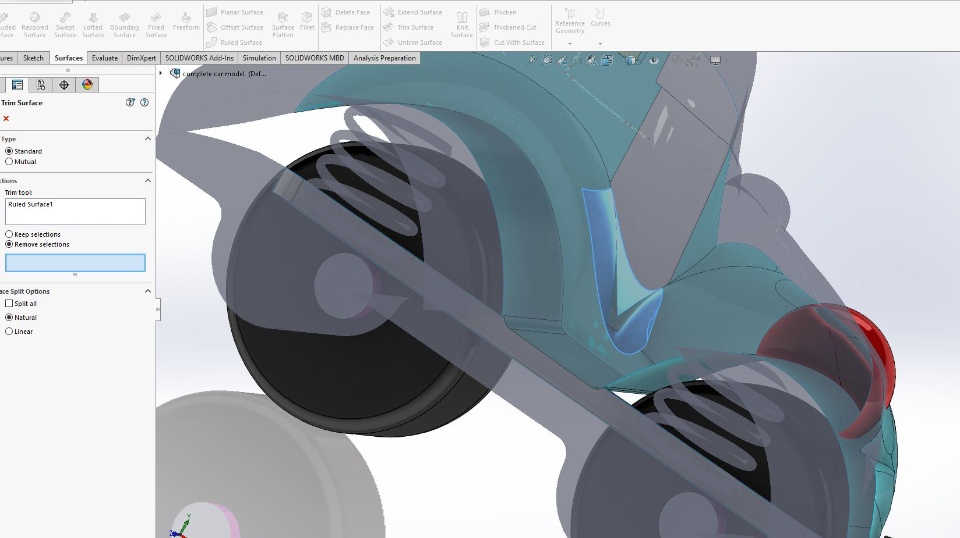Choose the Ruled Surface tool

tap(234, 42)
